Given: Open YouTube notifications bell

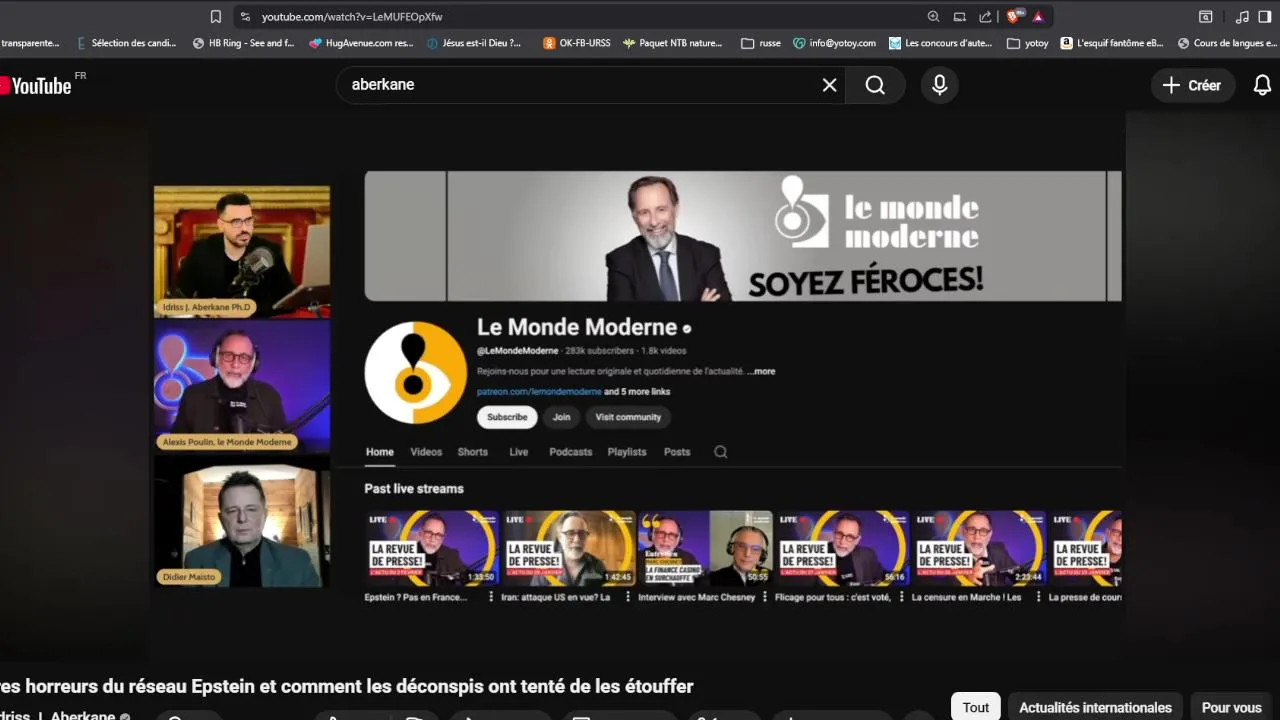Looking at the screenshot, I should coord(1262,85).
